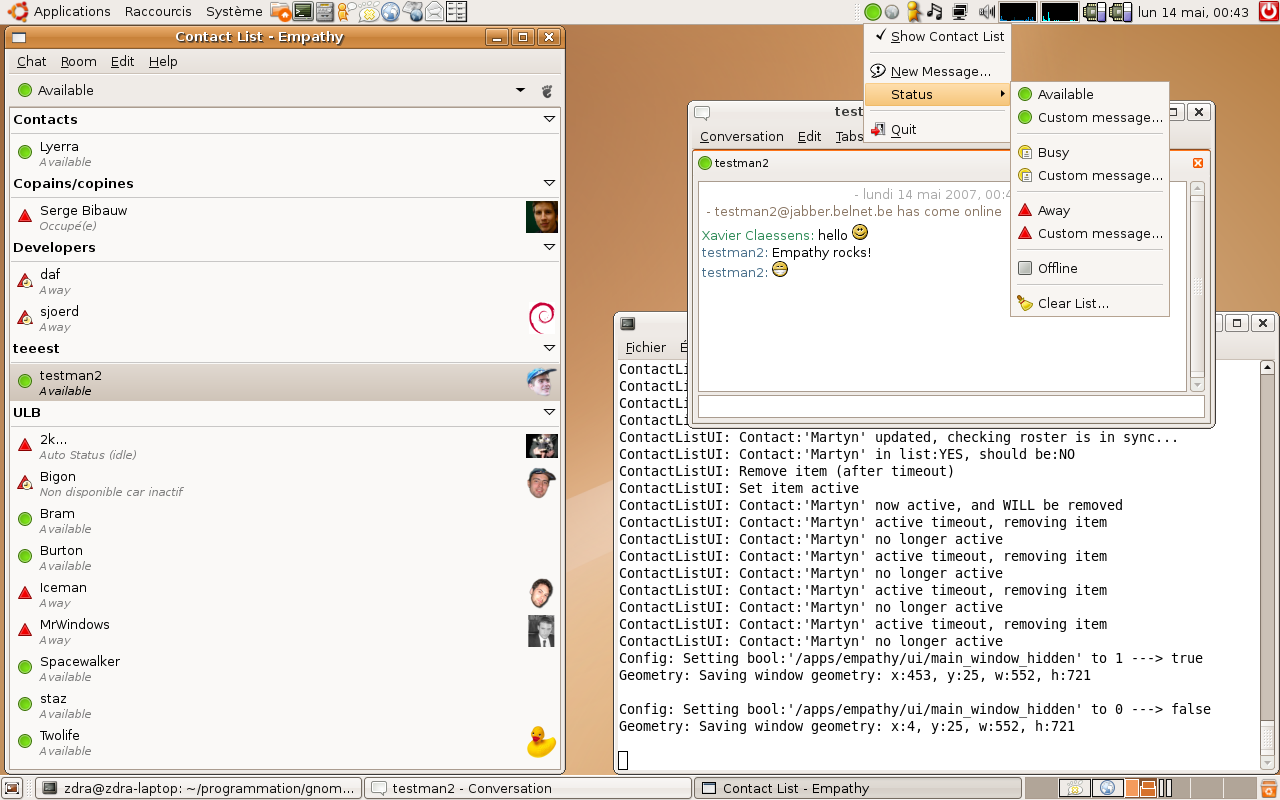This screenshot has height=800, width=1280.
Task: Click the chat conversation vertical scrollbar
Action: point(1197,286)
